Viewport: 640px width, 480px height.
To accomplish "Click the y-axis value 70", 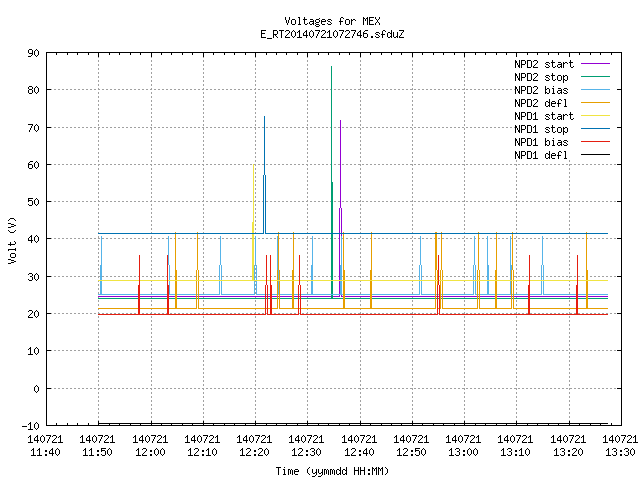I will click(33, 128).
